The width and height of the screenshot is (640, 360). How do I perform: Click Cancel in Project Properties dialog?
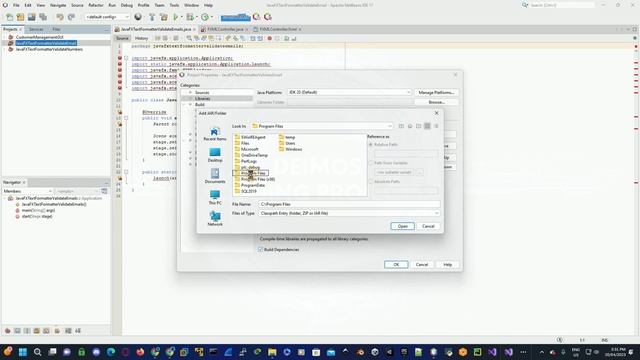pos(422,264)
